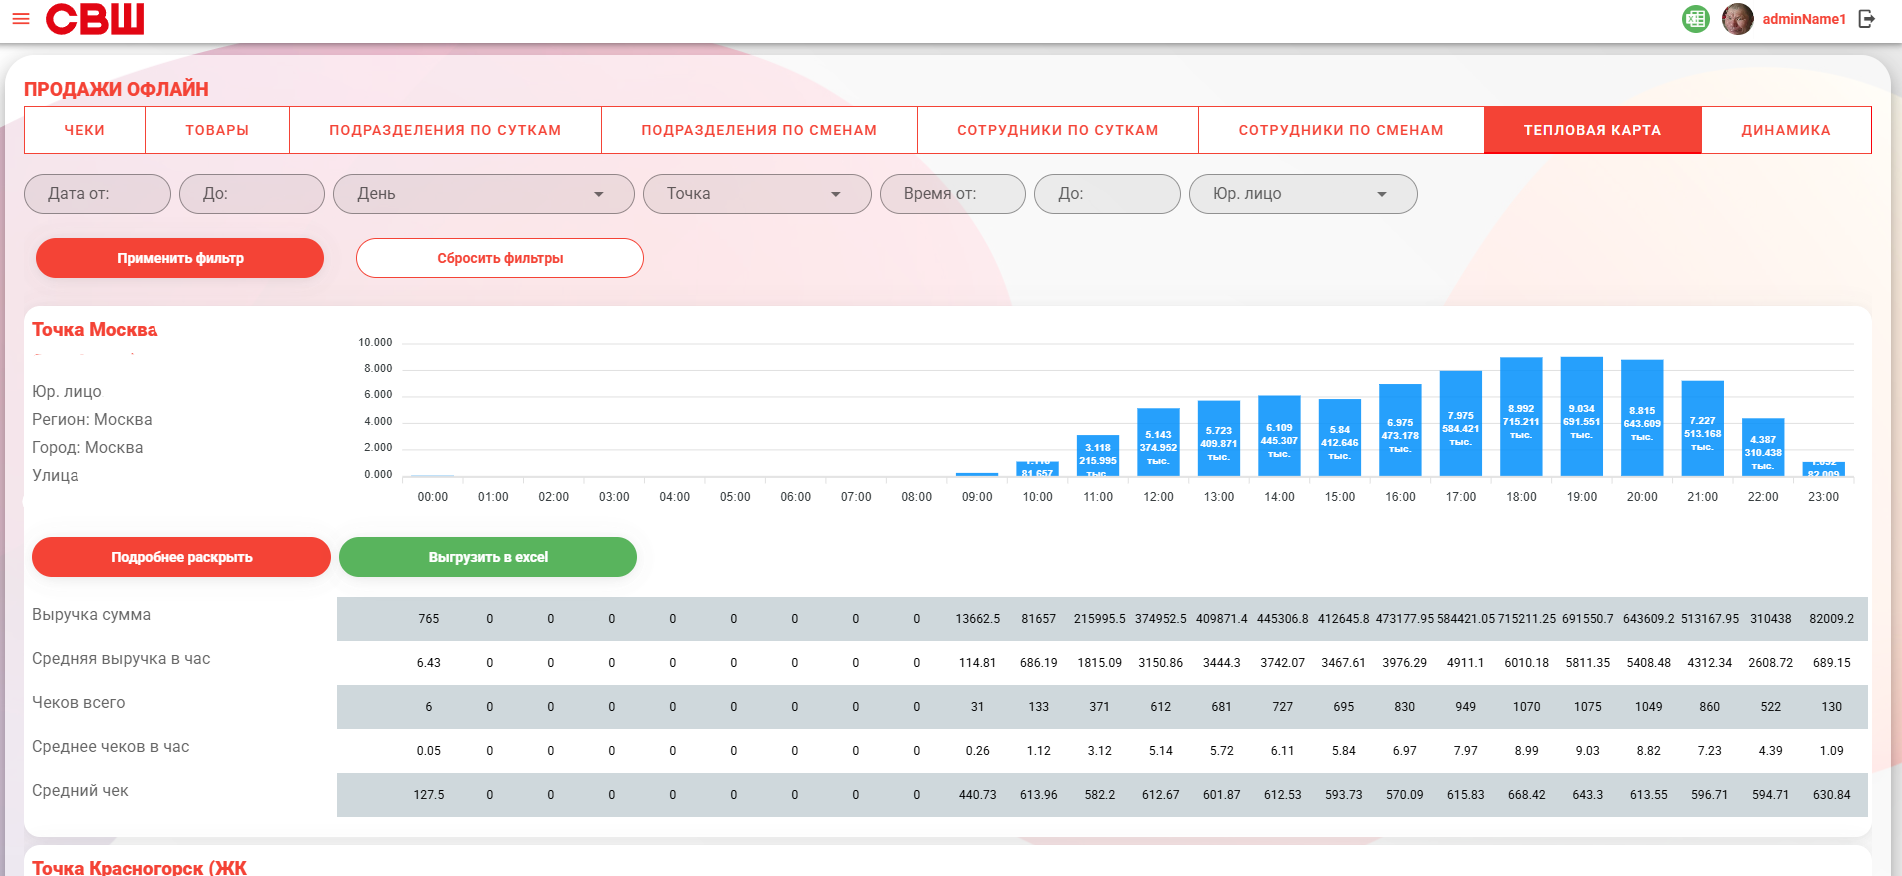Viewport: 1902px width, 876px height.
Task: Click the receipts count cell 1075
Action: click(x=1588, y=707)
